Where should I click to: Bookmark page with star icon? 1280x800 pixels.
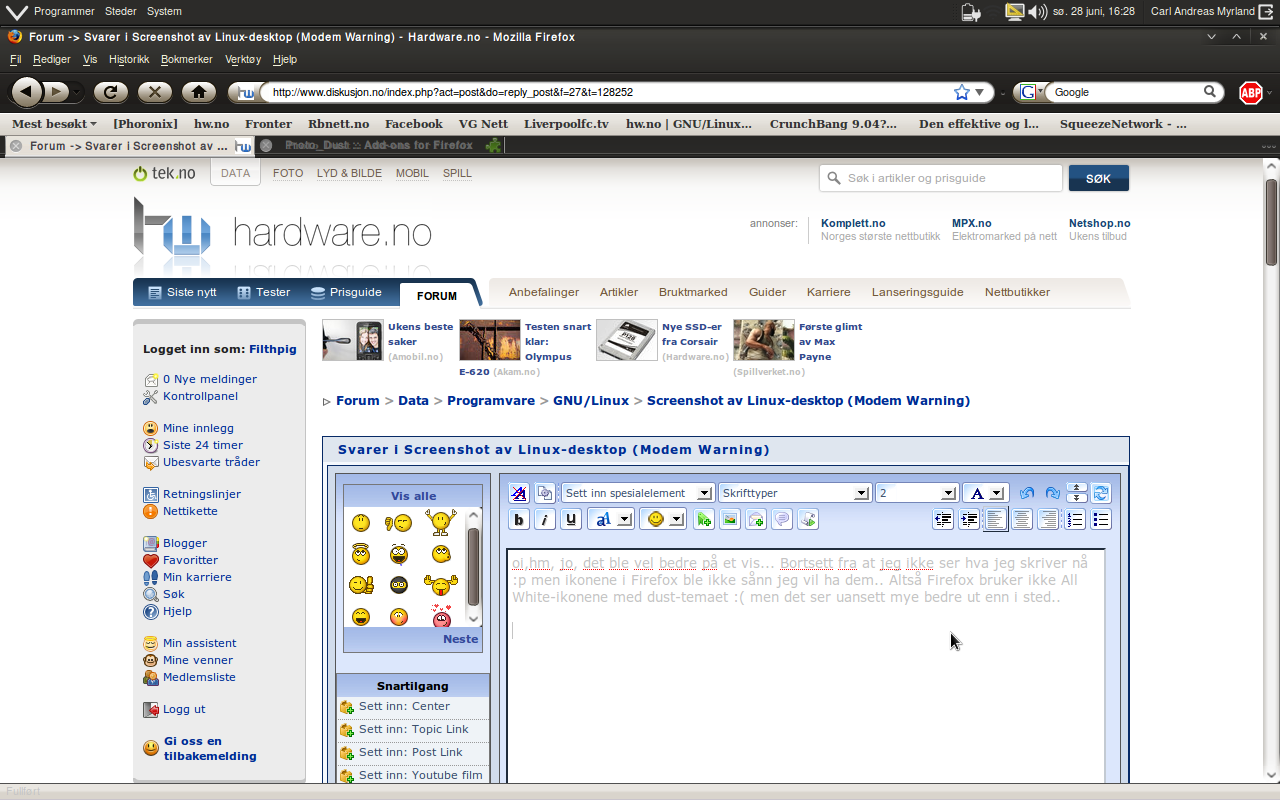click(x=962, y=92)
